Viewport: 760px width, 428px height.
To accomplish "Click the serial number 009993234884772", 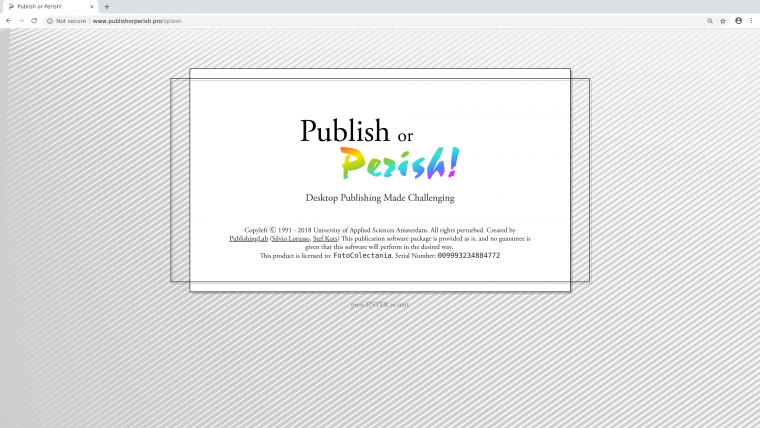I will (x=468, y=256).
